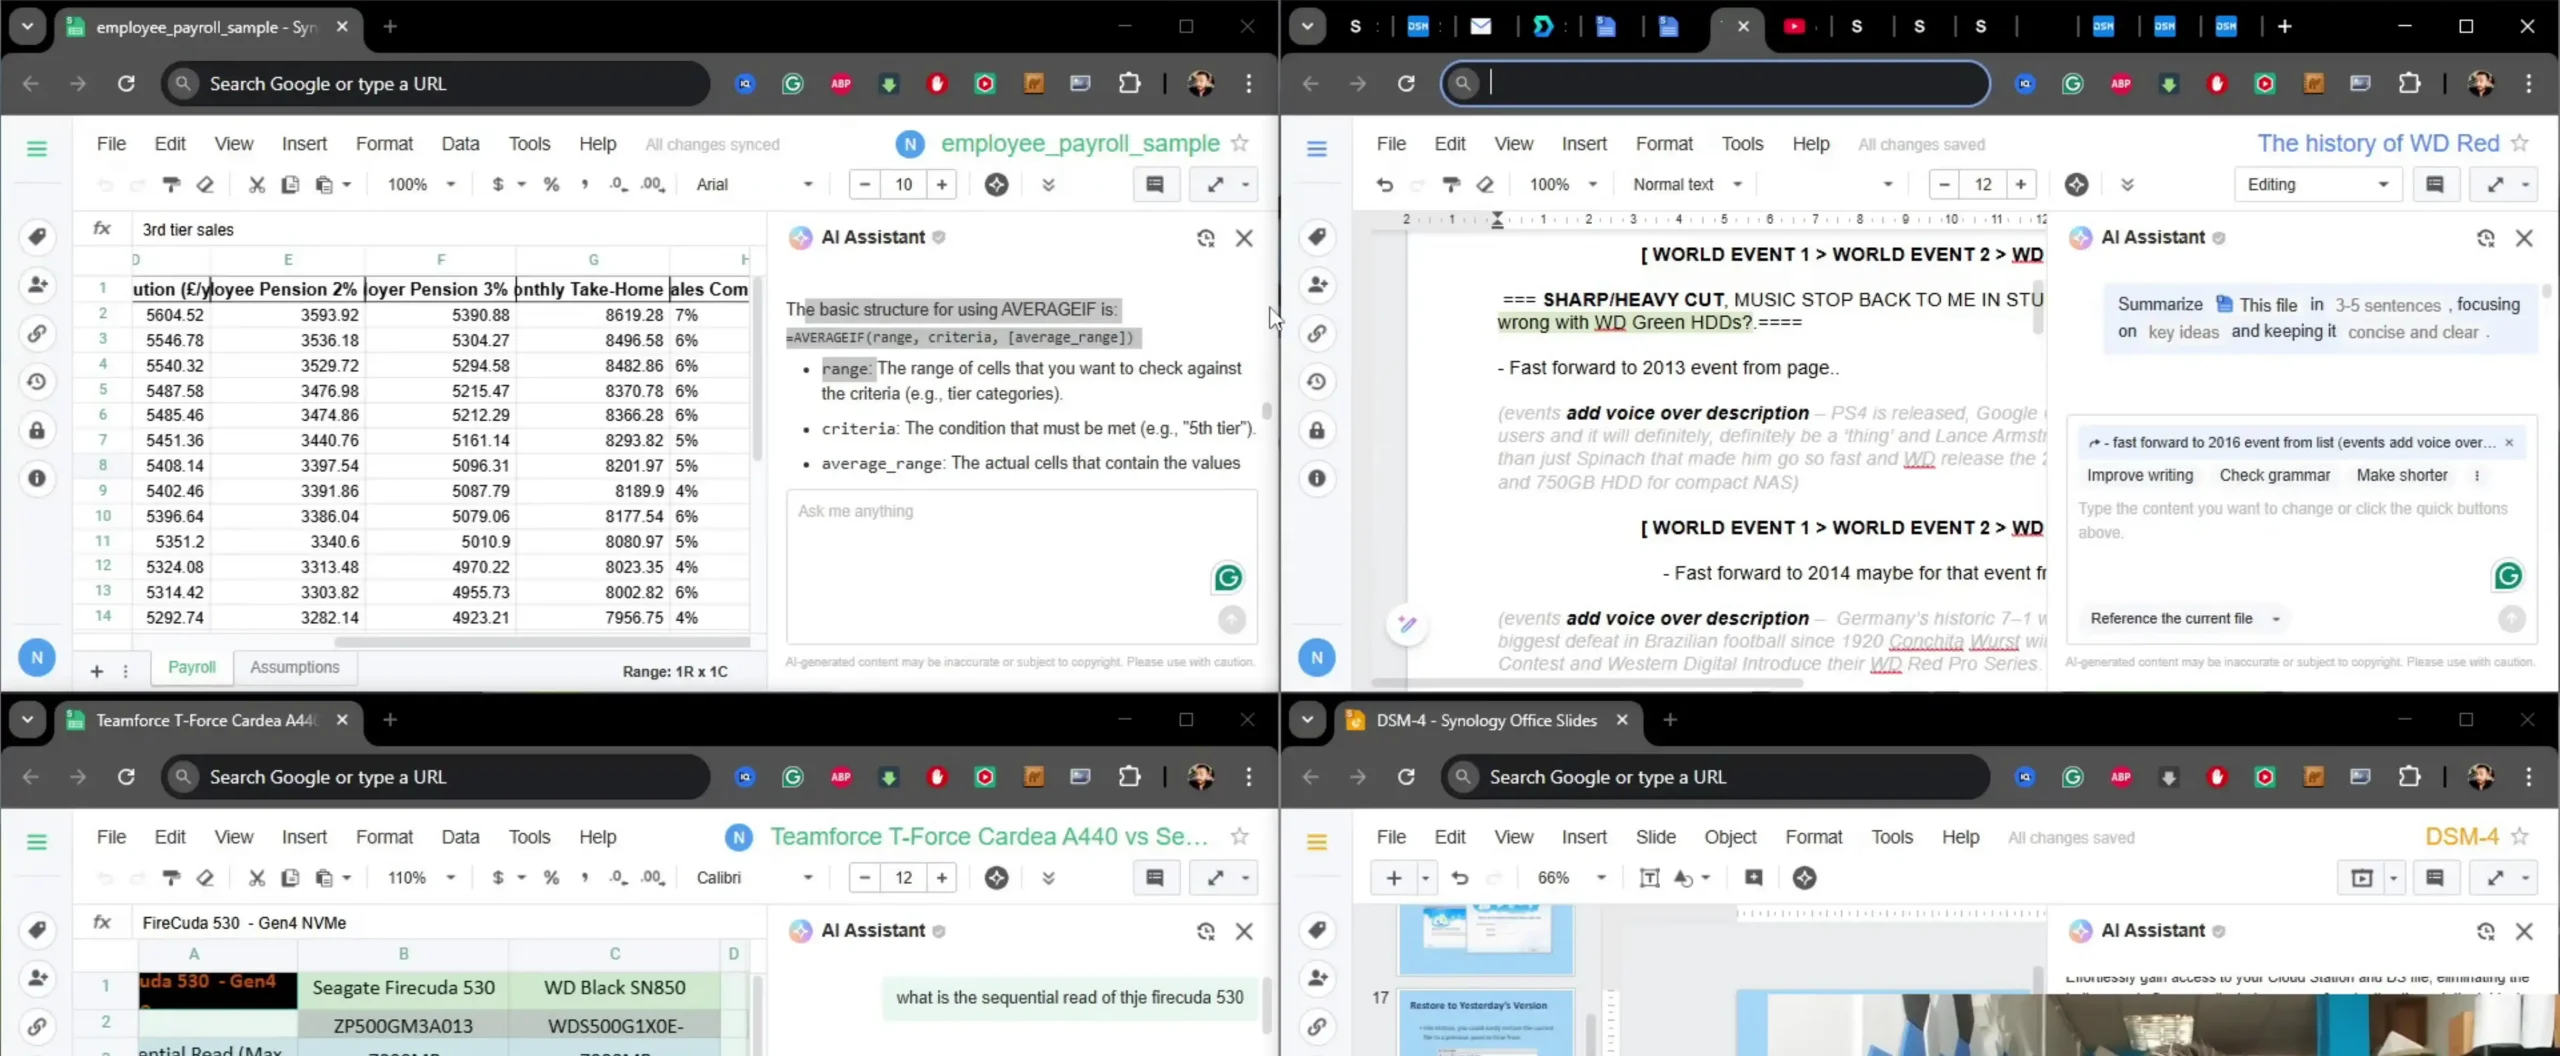Click the link icon in payroll window sidebar
2560x1056 pixels.
pos(37,333)
